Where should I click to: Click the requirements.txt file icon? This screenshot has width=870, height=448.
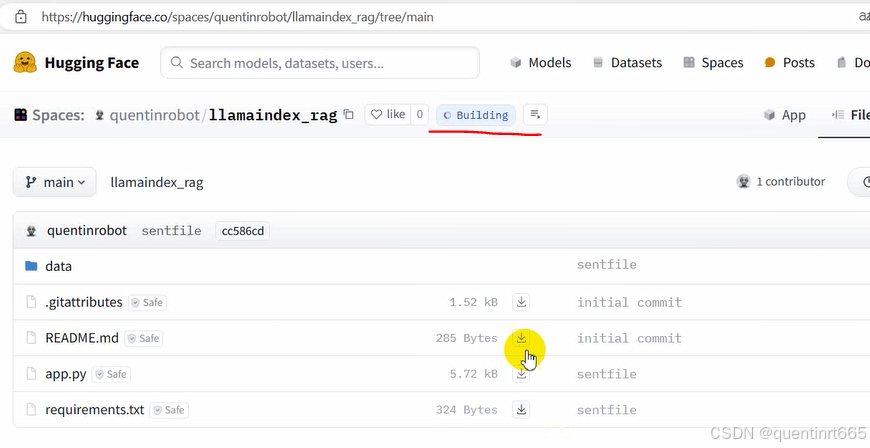32,410
